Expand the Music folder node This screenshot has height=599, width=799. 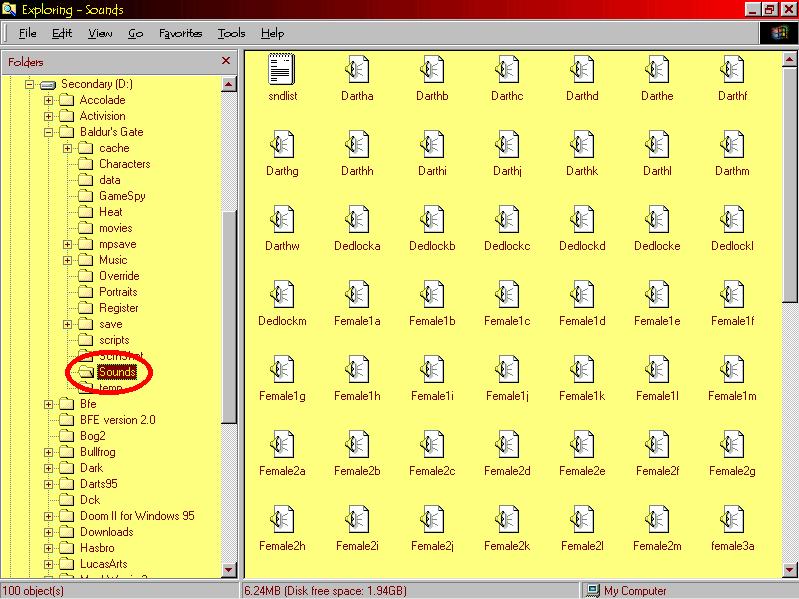tap(68, 260)
